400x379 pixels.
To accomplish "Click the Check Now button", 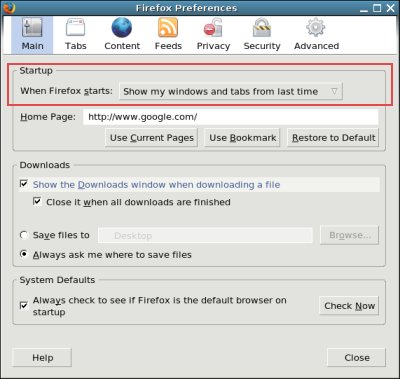I will (x=349, y=306).
